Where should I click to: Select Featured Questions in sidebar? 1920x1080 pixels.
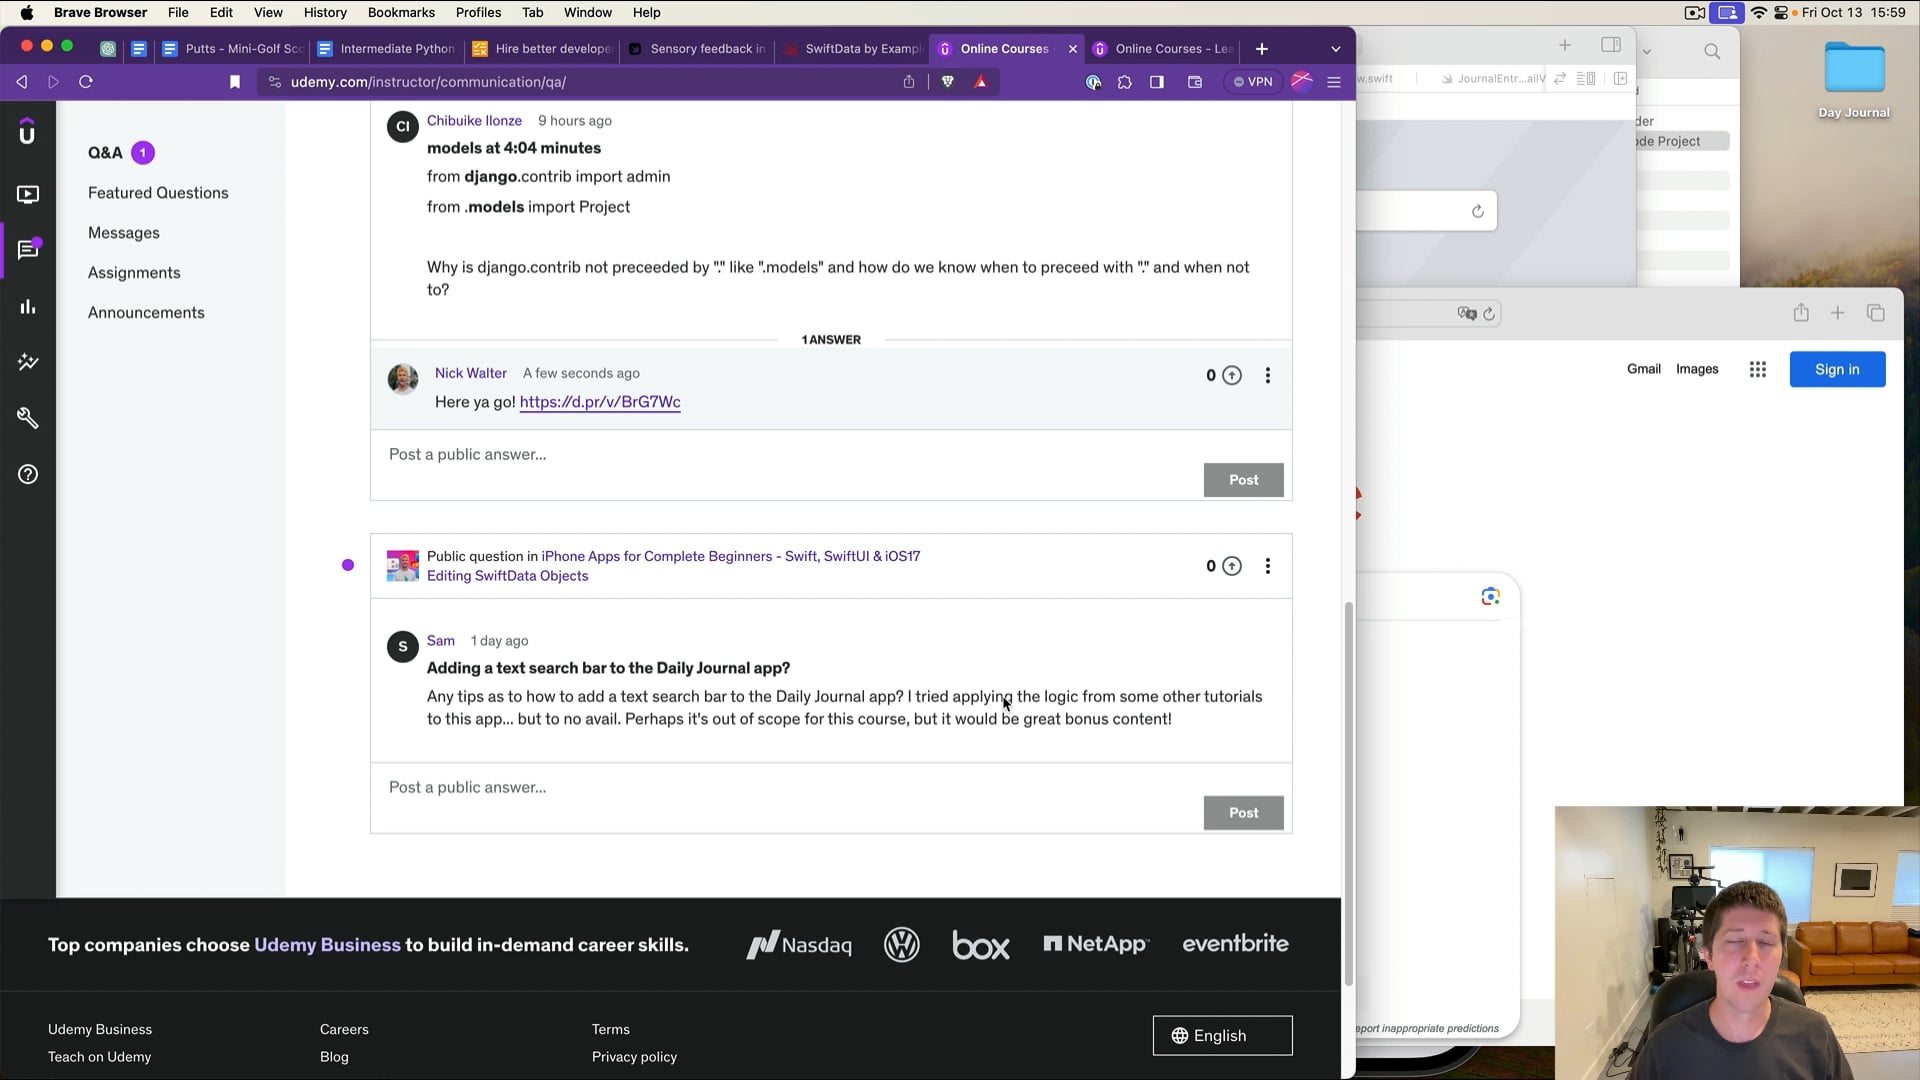(x=158, y=193)
